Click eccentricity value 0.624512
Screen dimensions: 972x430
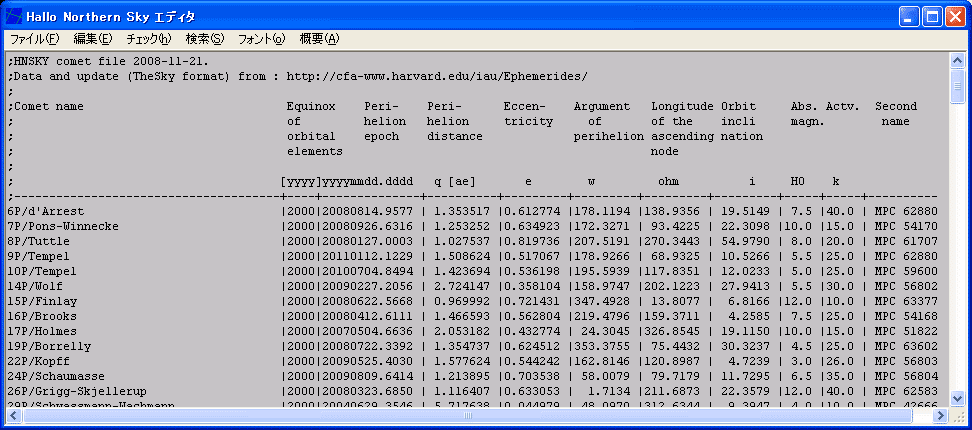[x=532, y=346]
